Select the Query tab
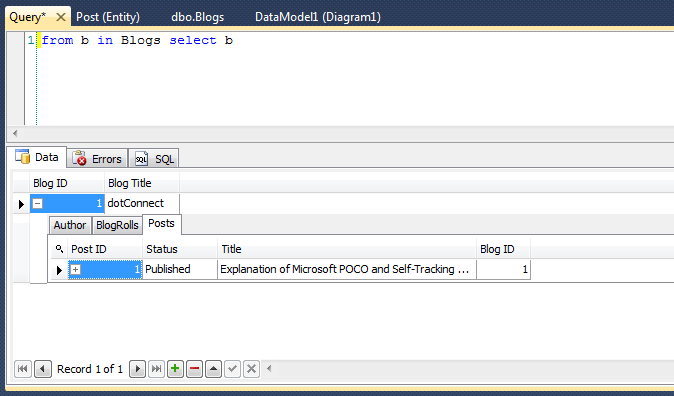The height and width of the screenshot is (396, 674). click(x=28, y=17)
